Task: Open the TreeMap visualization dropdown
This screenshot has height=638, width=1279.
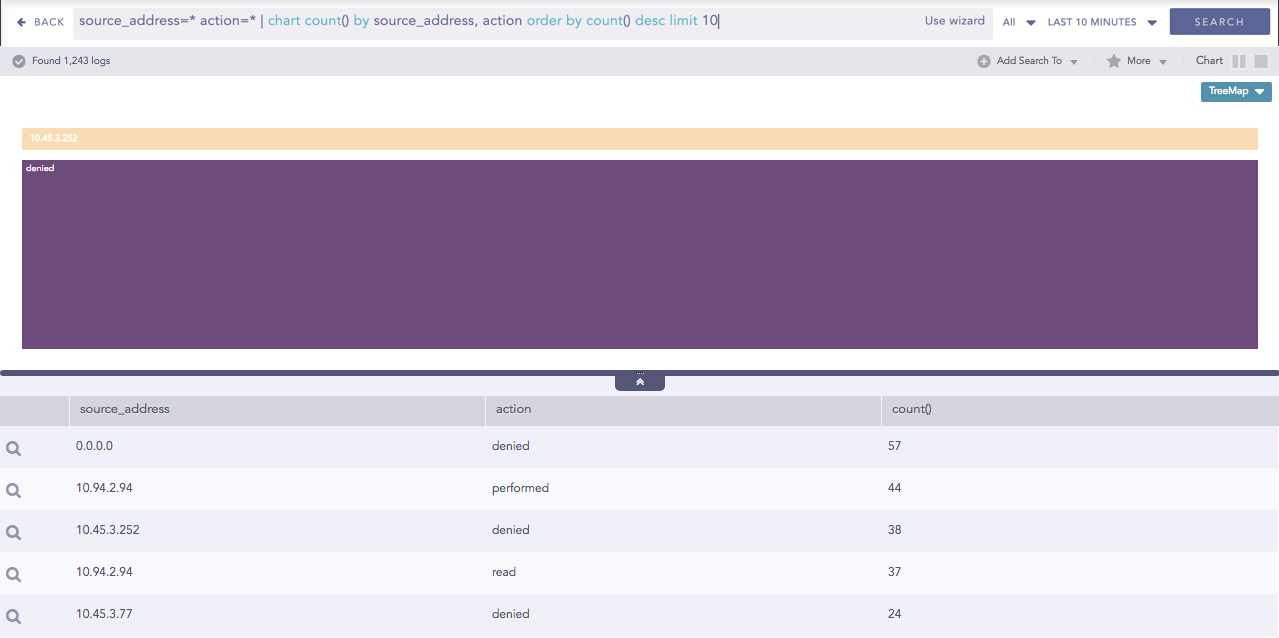Action: (x=1235, y=91)
